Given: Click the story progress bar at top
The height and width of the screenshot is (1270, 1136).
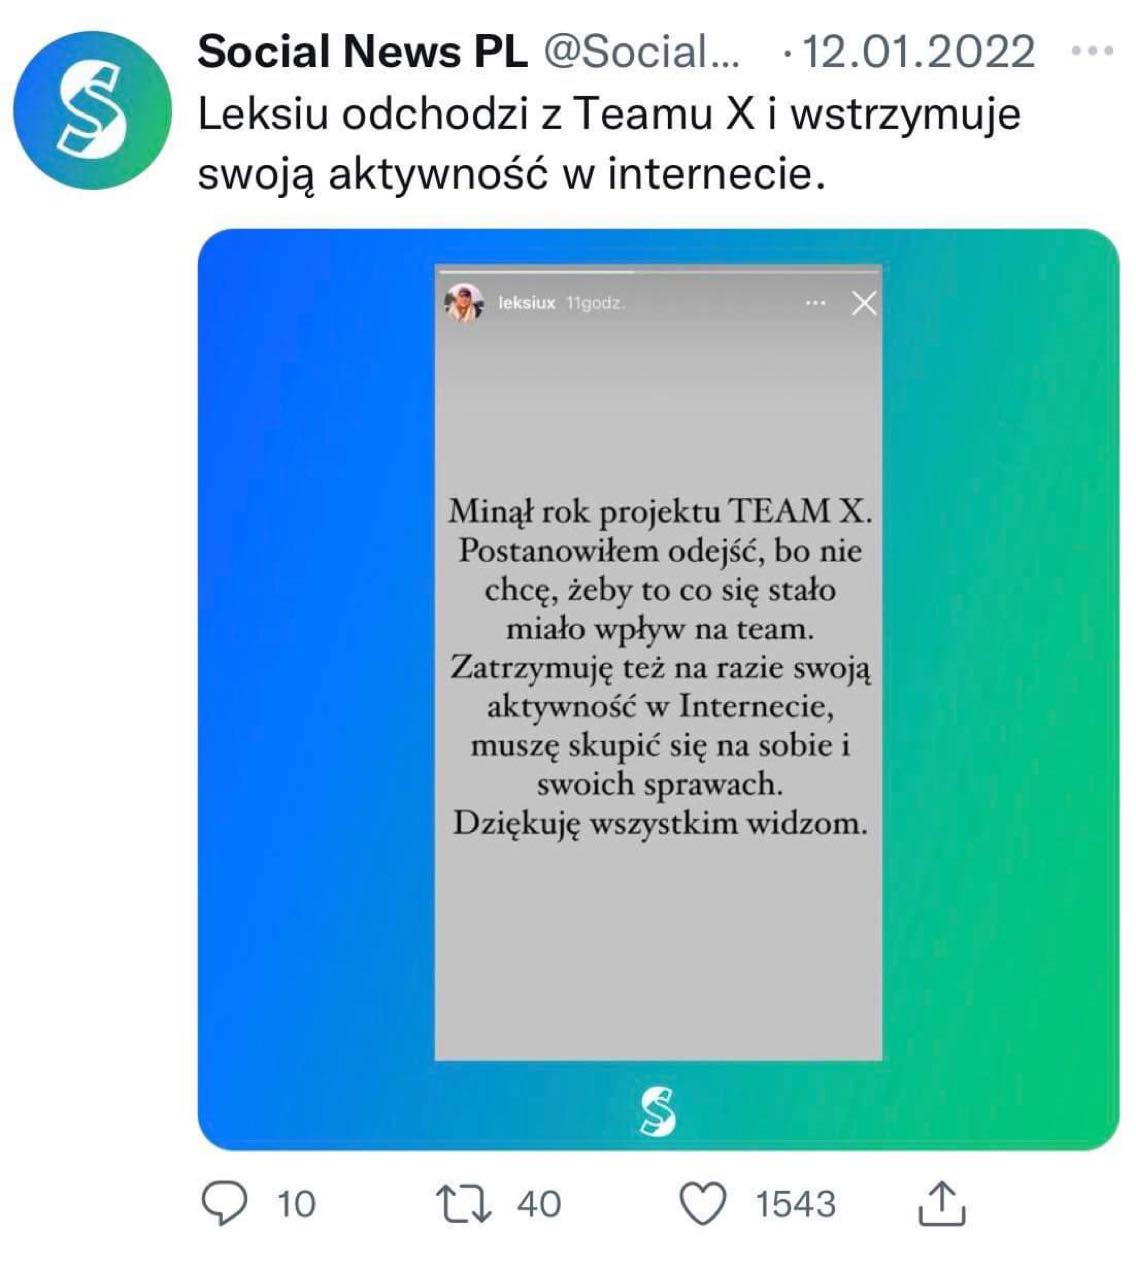Looking at the screenshot, I should click(x=658, y=271).
